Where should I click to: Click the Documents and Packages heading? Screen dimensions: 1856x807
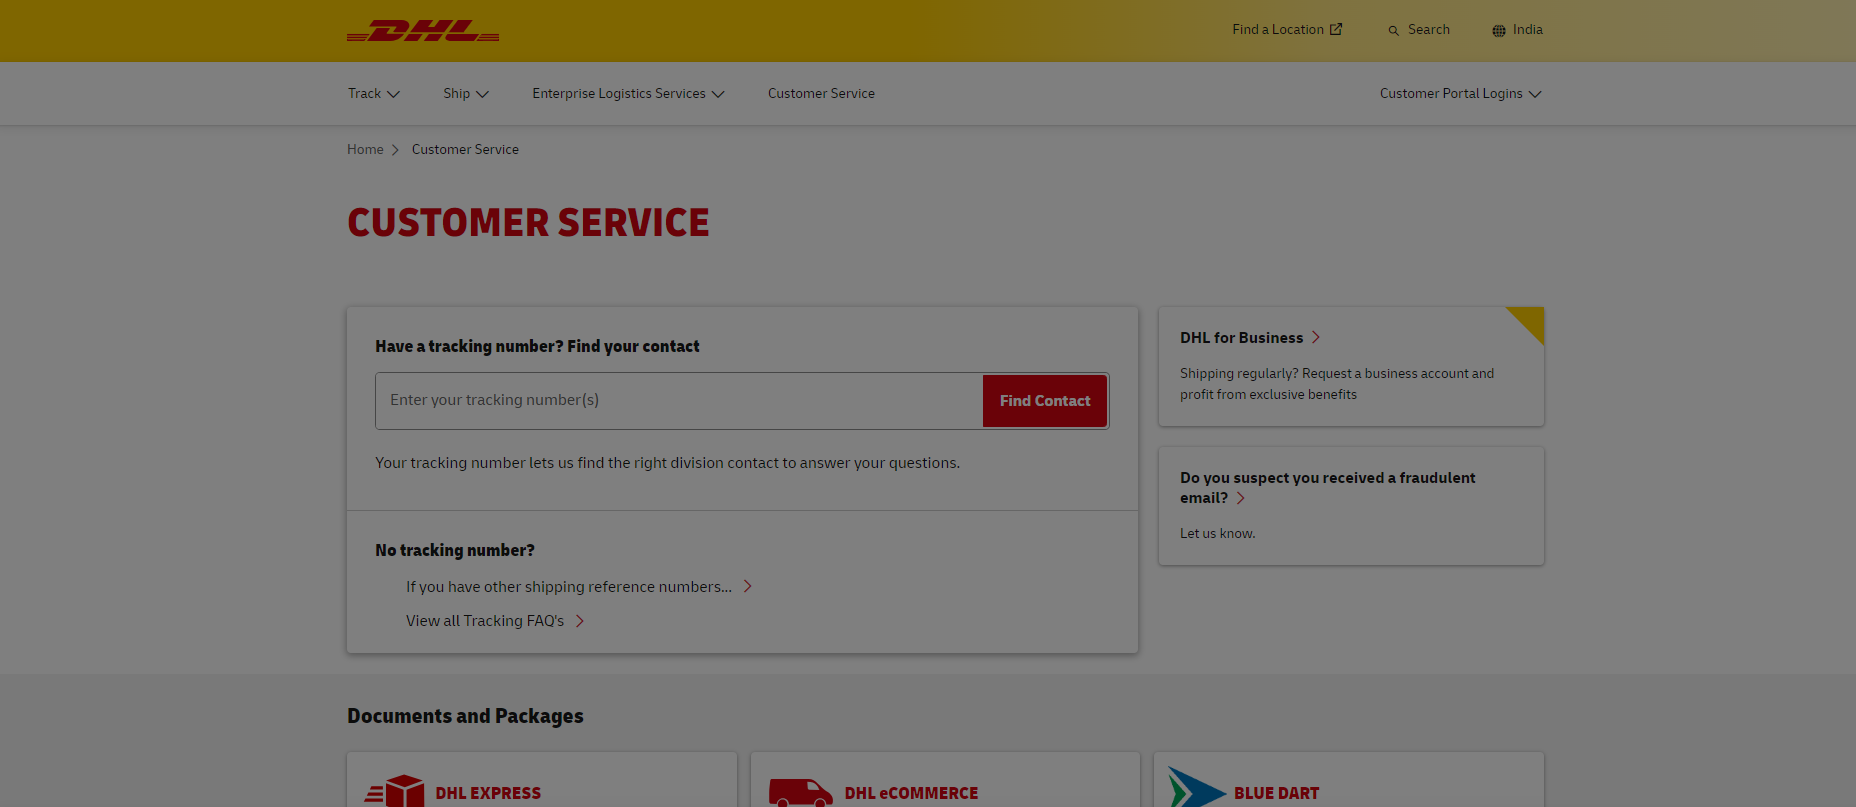point(465,716)
